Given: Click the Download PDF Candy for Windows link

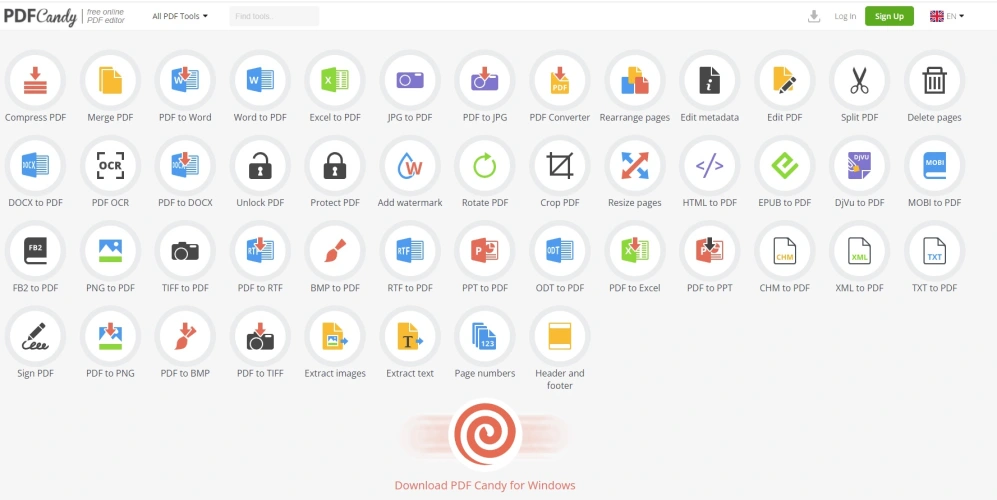Looking at the screenshot, I should (485, 485).
